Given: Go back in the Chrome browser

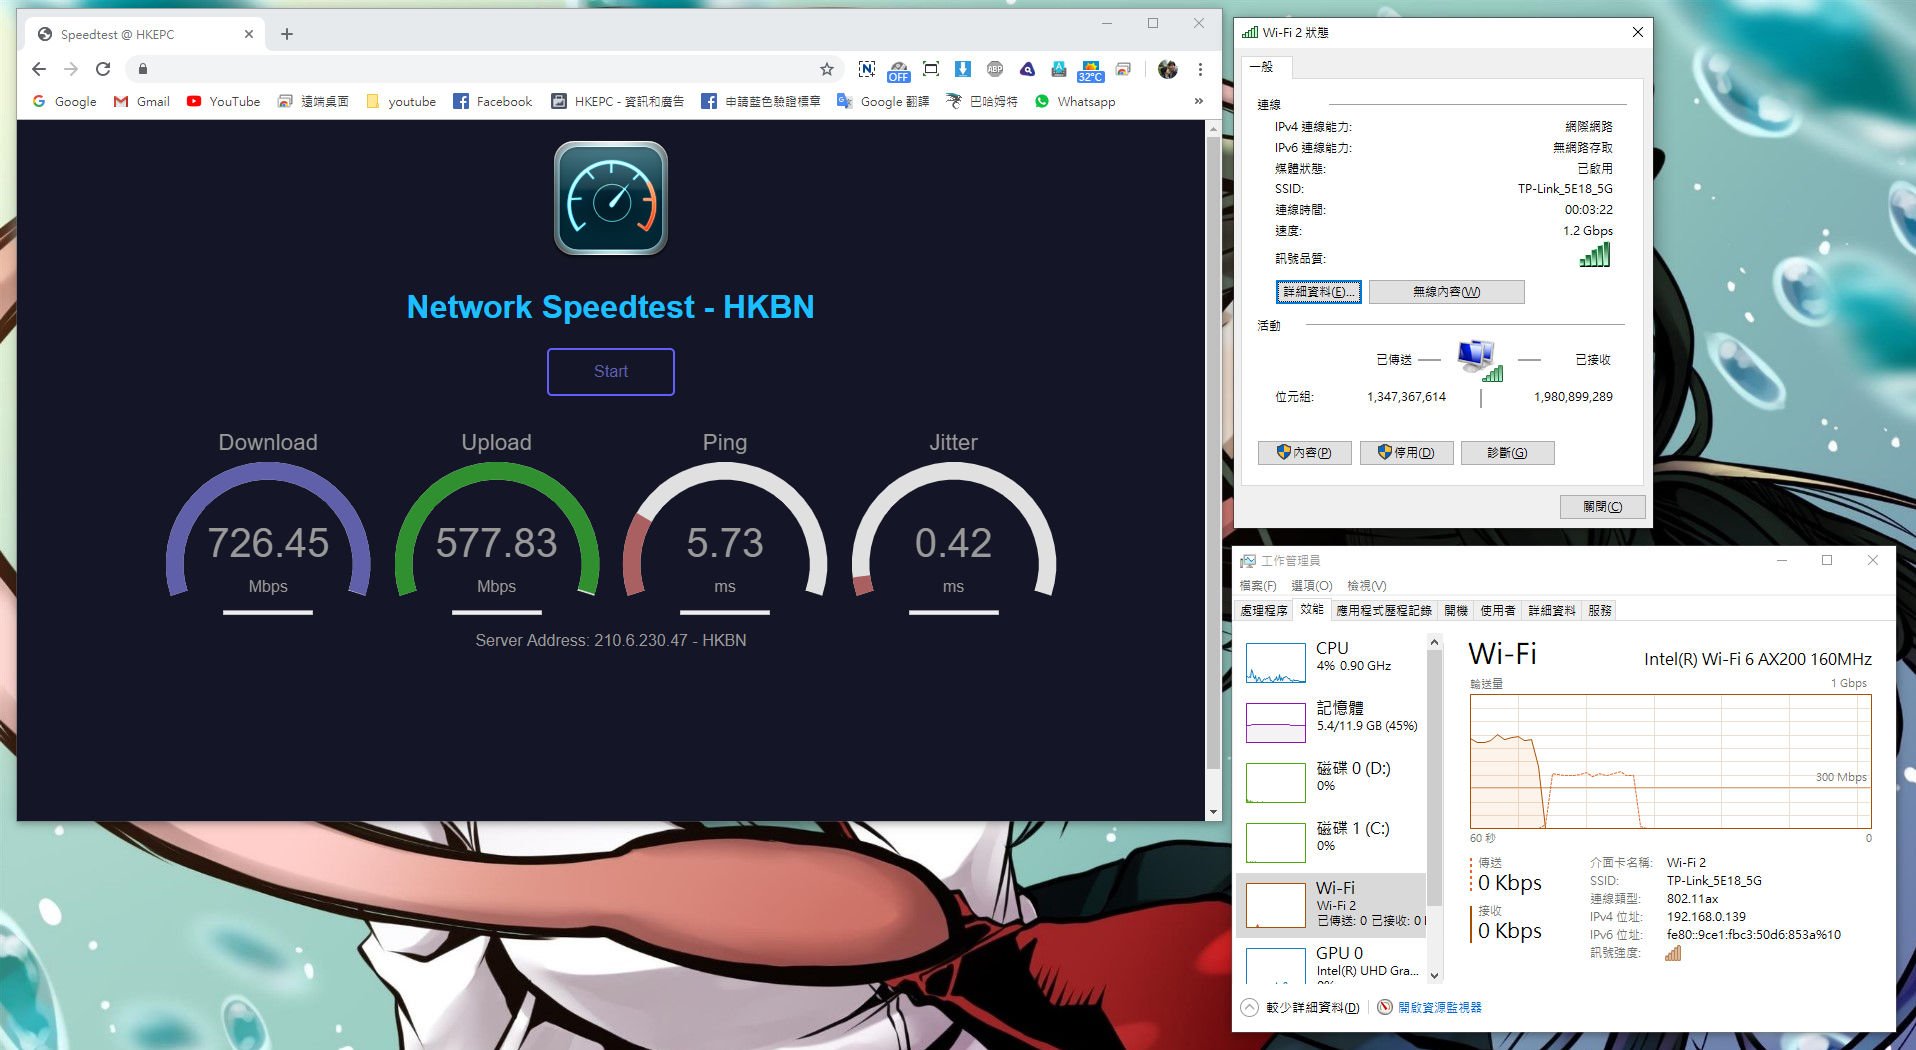Looking at the screenshot, I should coord(39,69).
